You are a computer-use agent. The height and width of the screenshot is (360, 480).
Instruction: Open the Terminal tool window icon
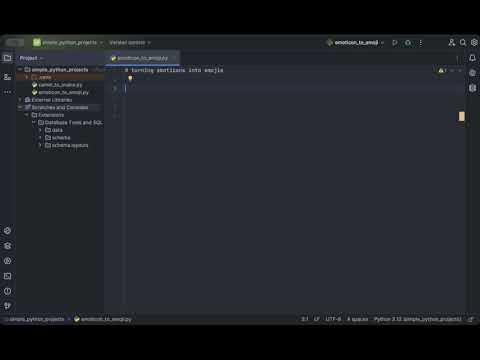[x=7, y=276]
